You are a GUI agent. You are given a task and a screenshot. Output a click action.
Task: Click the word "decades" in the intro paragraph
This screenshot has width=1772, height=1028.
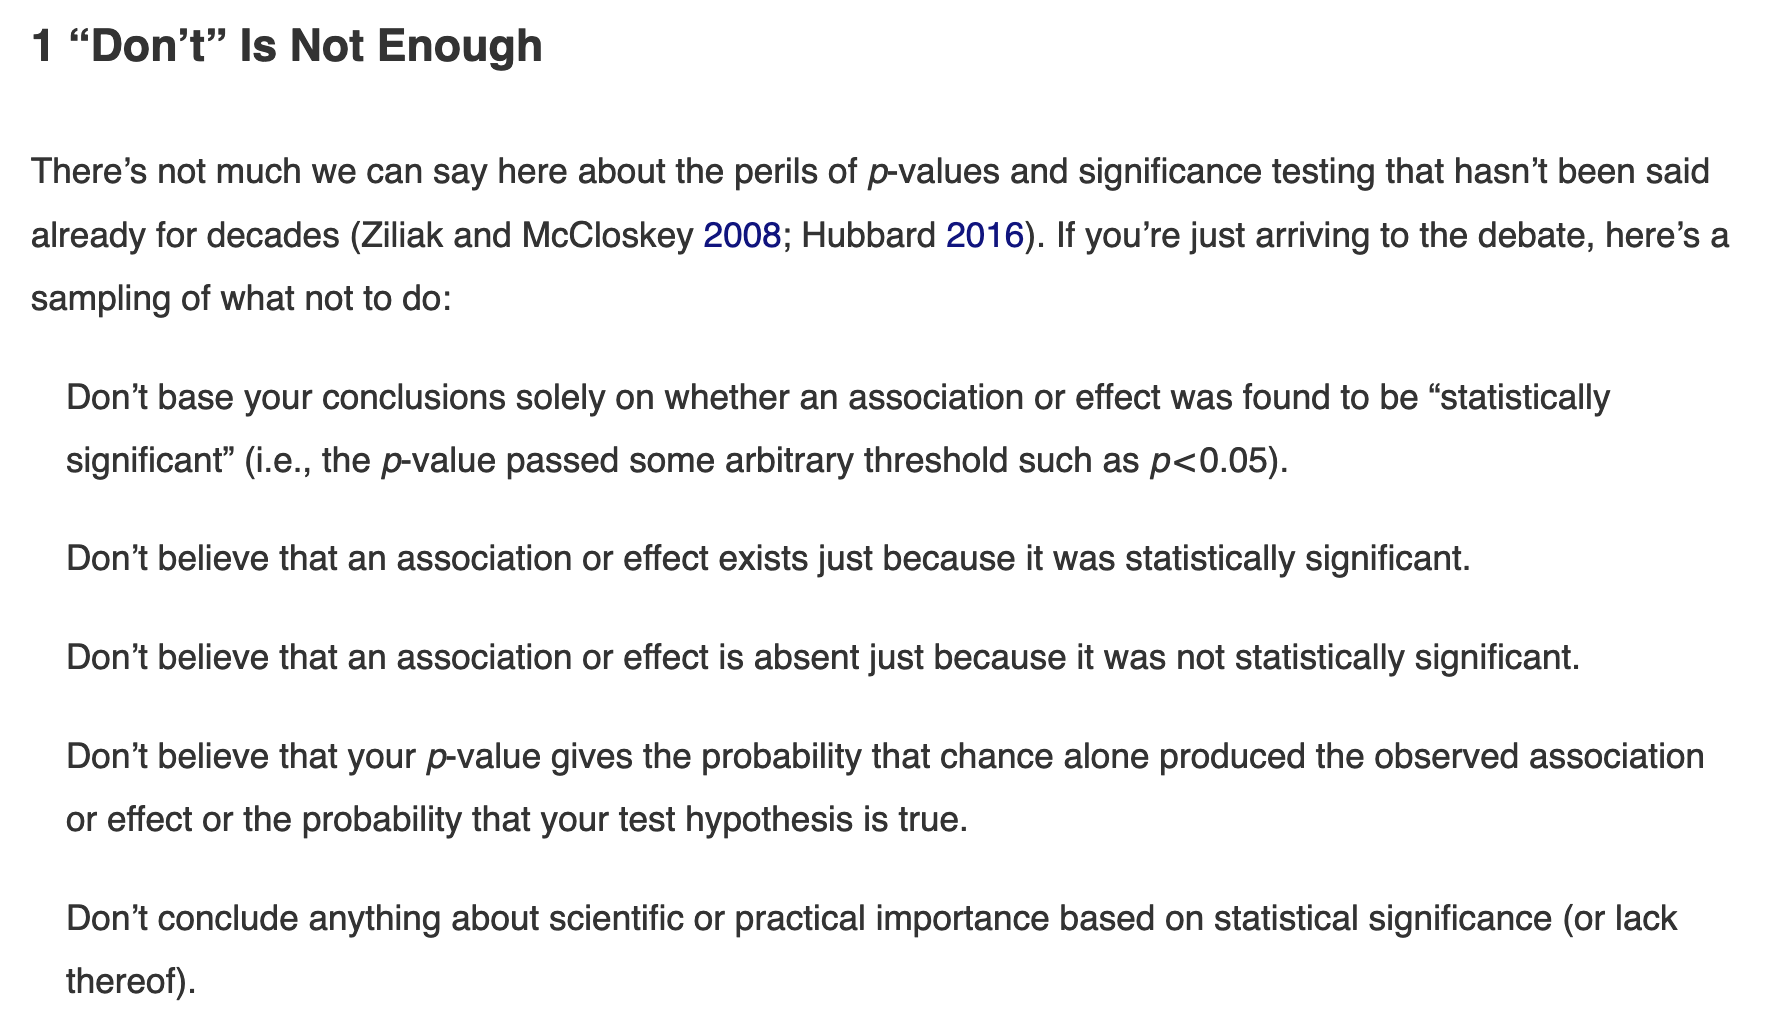tap(273, 236)
